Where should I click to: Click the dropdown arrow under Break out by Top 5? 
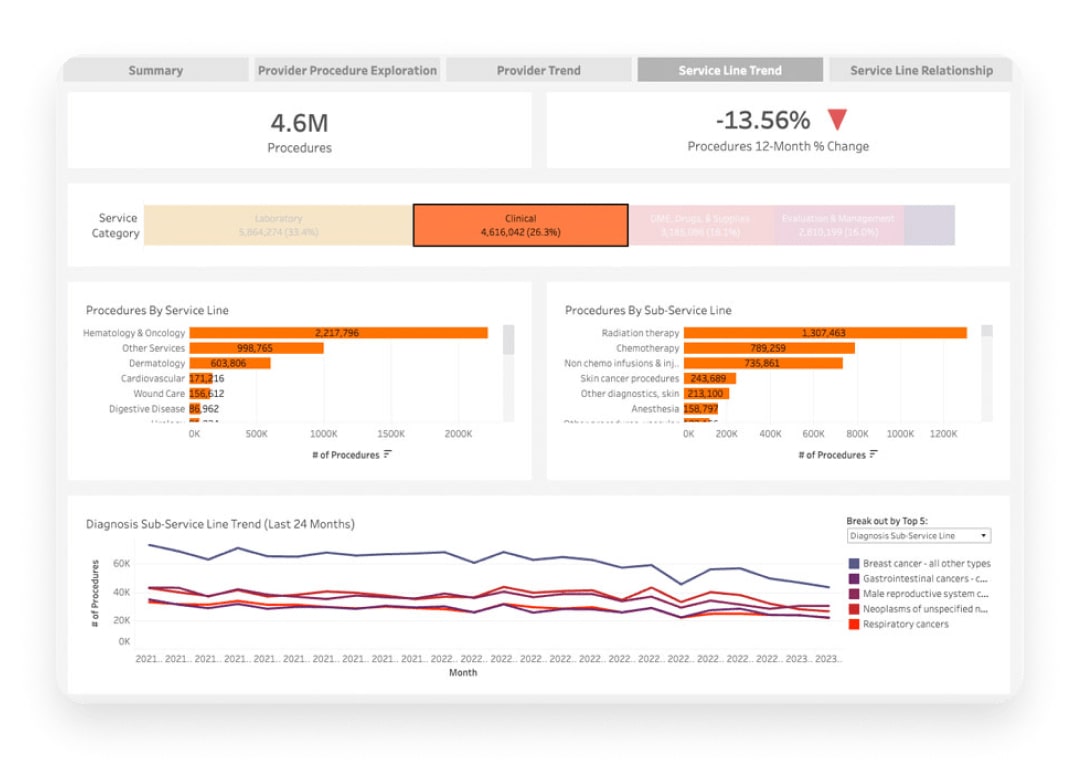click(983, 536)
